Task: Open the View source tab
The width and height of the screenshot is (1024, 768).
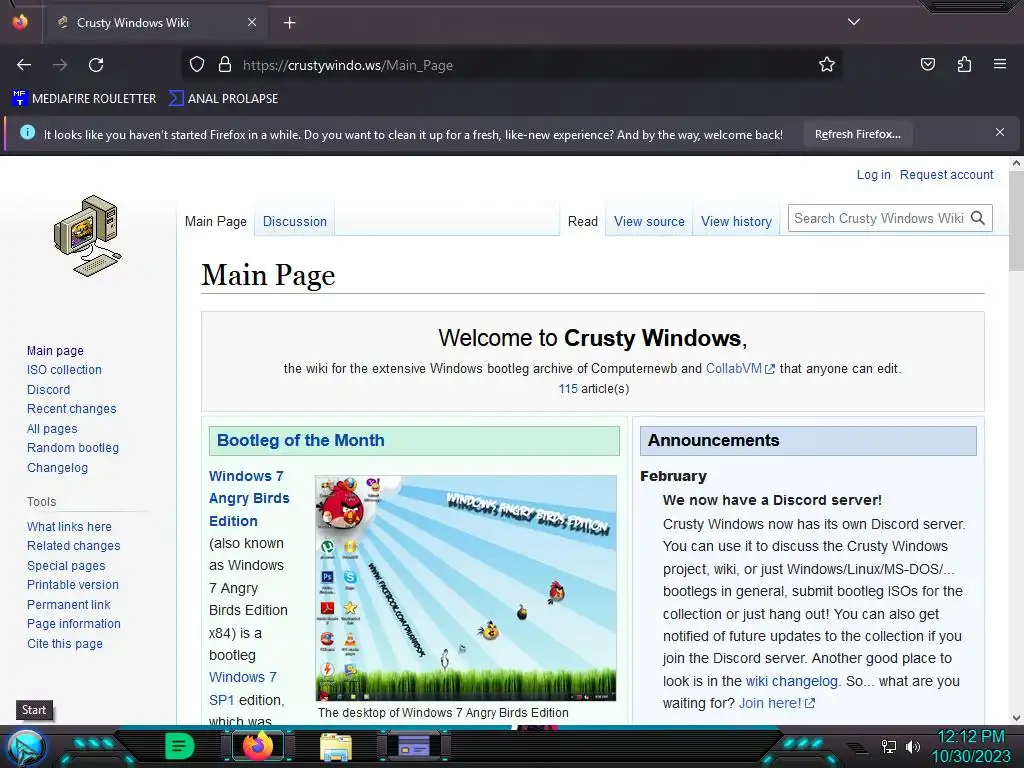Action: (x=649, y=221)
